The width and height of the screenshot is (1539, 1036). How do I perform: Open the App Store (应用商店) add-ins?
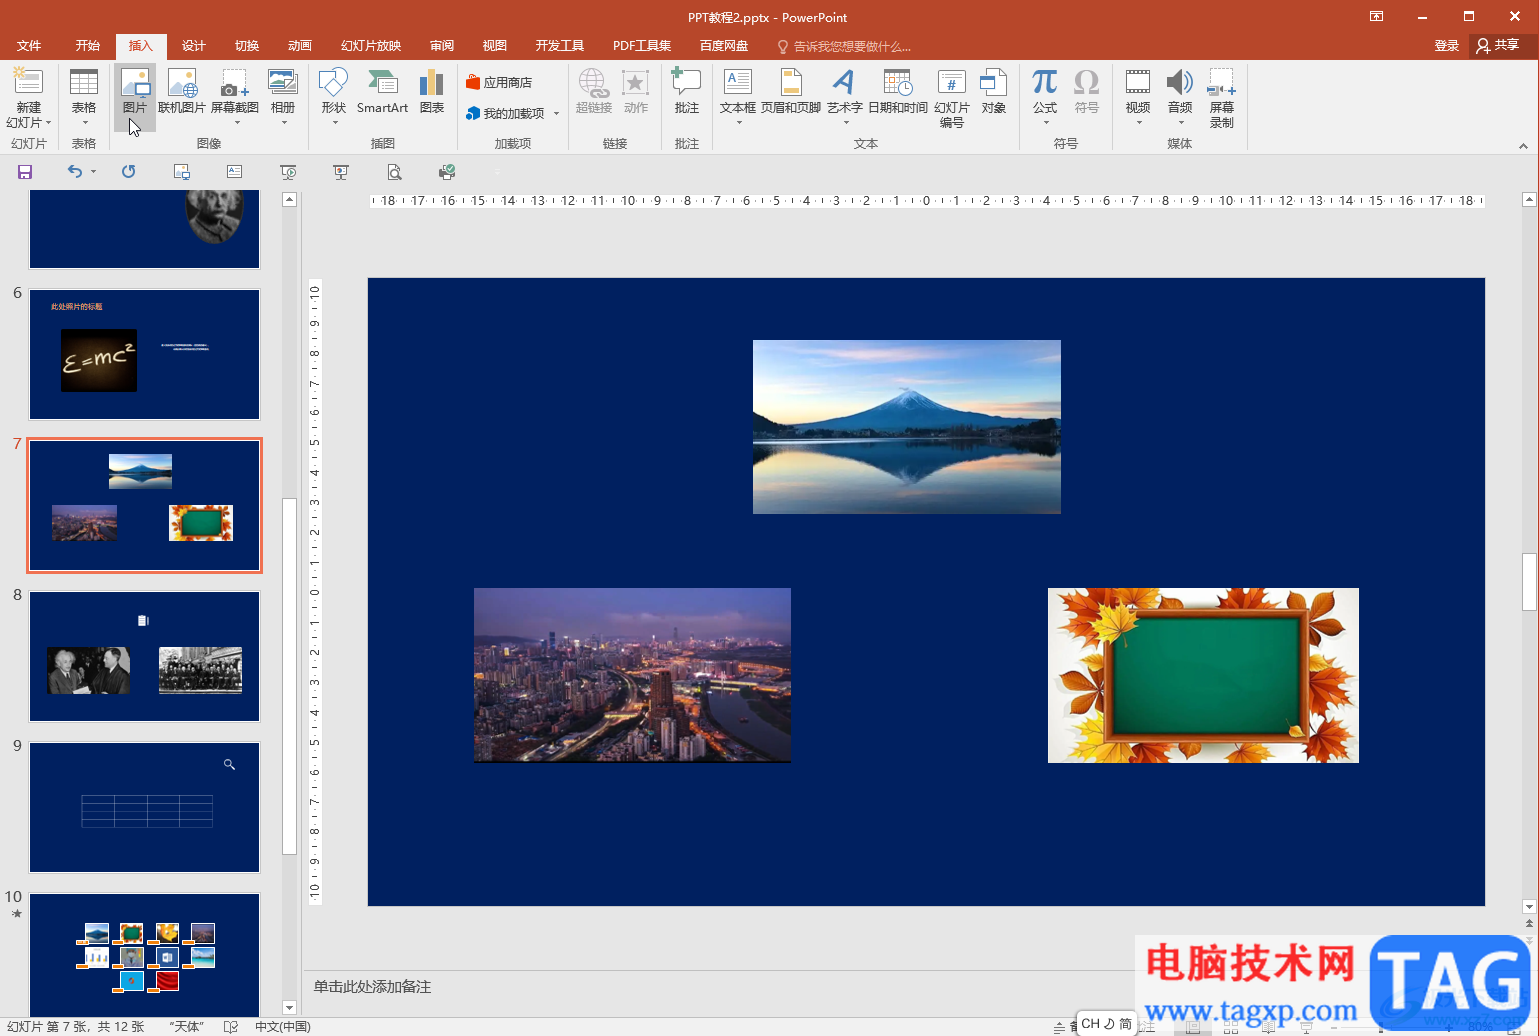(499, 82)
